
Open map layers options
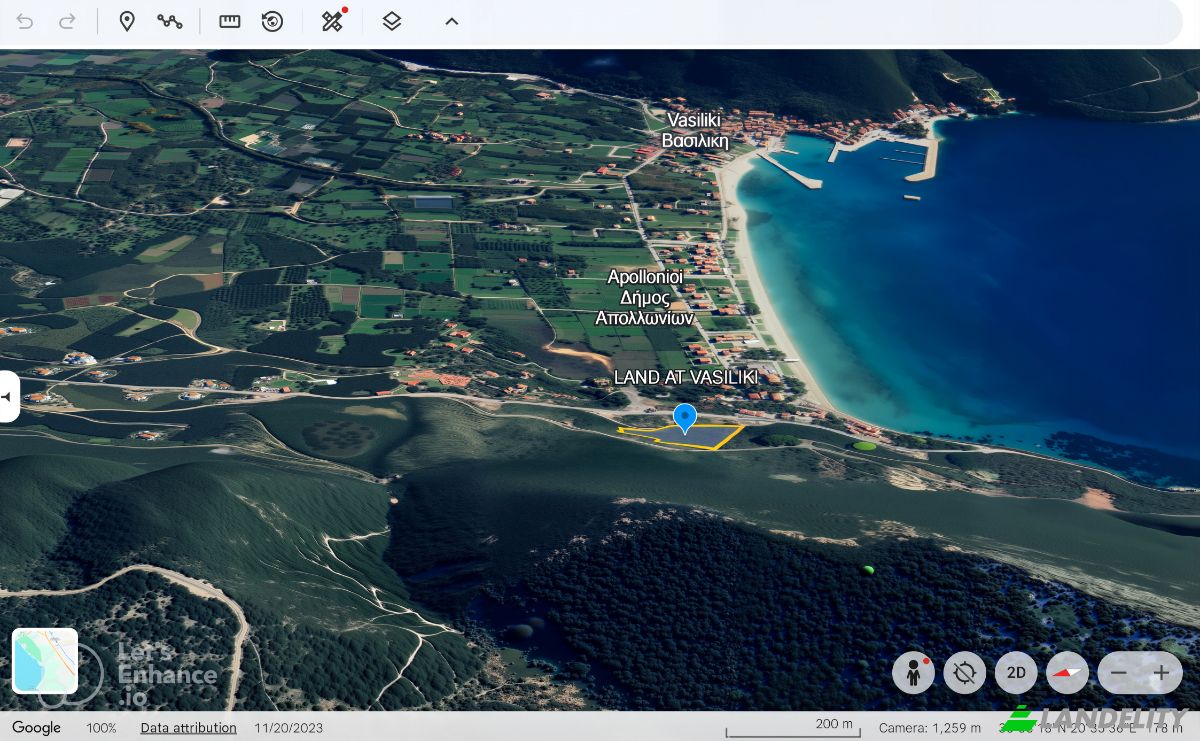392,21
